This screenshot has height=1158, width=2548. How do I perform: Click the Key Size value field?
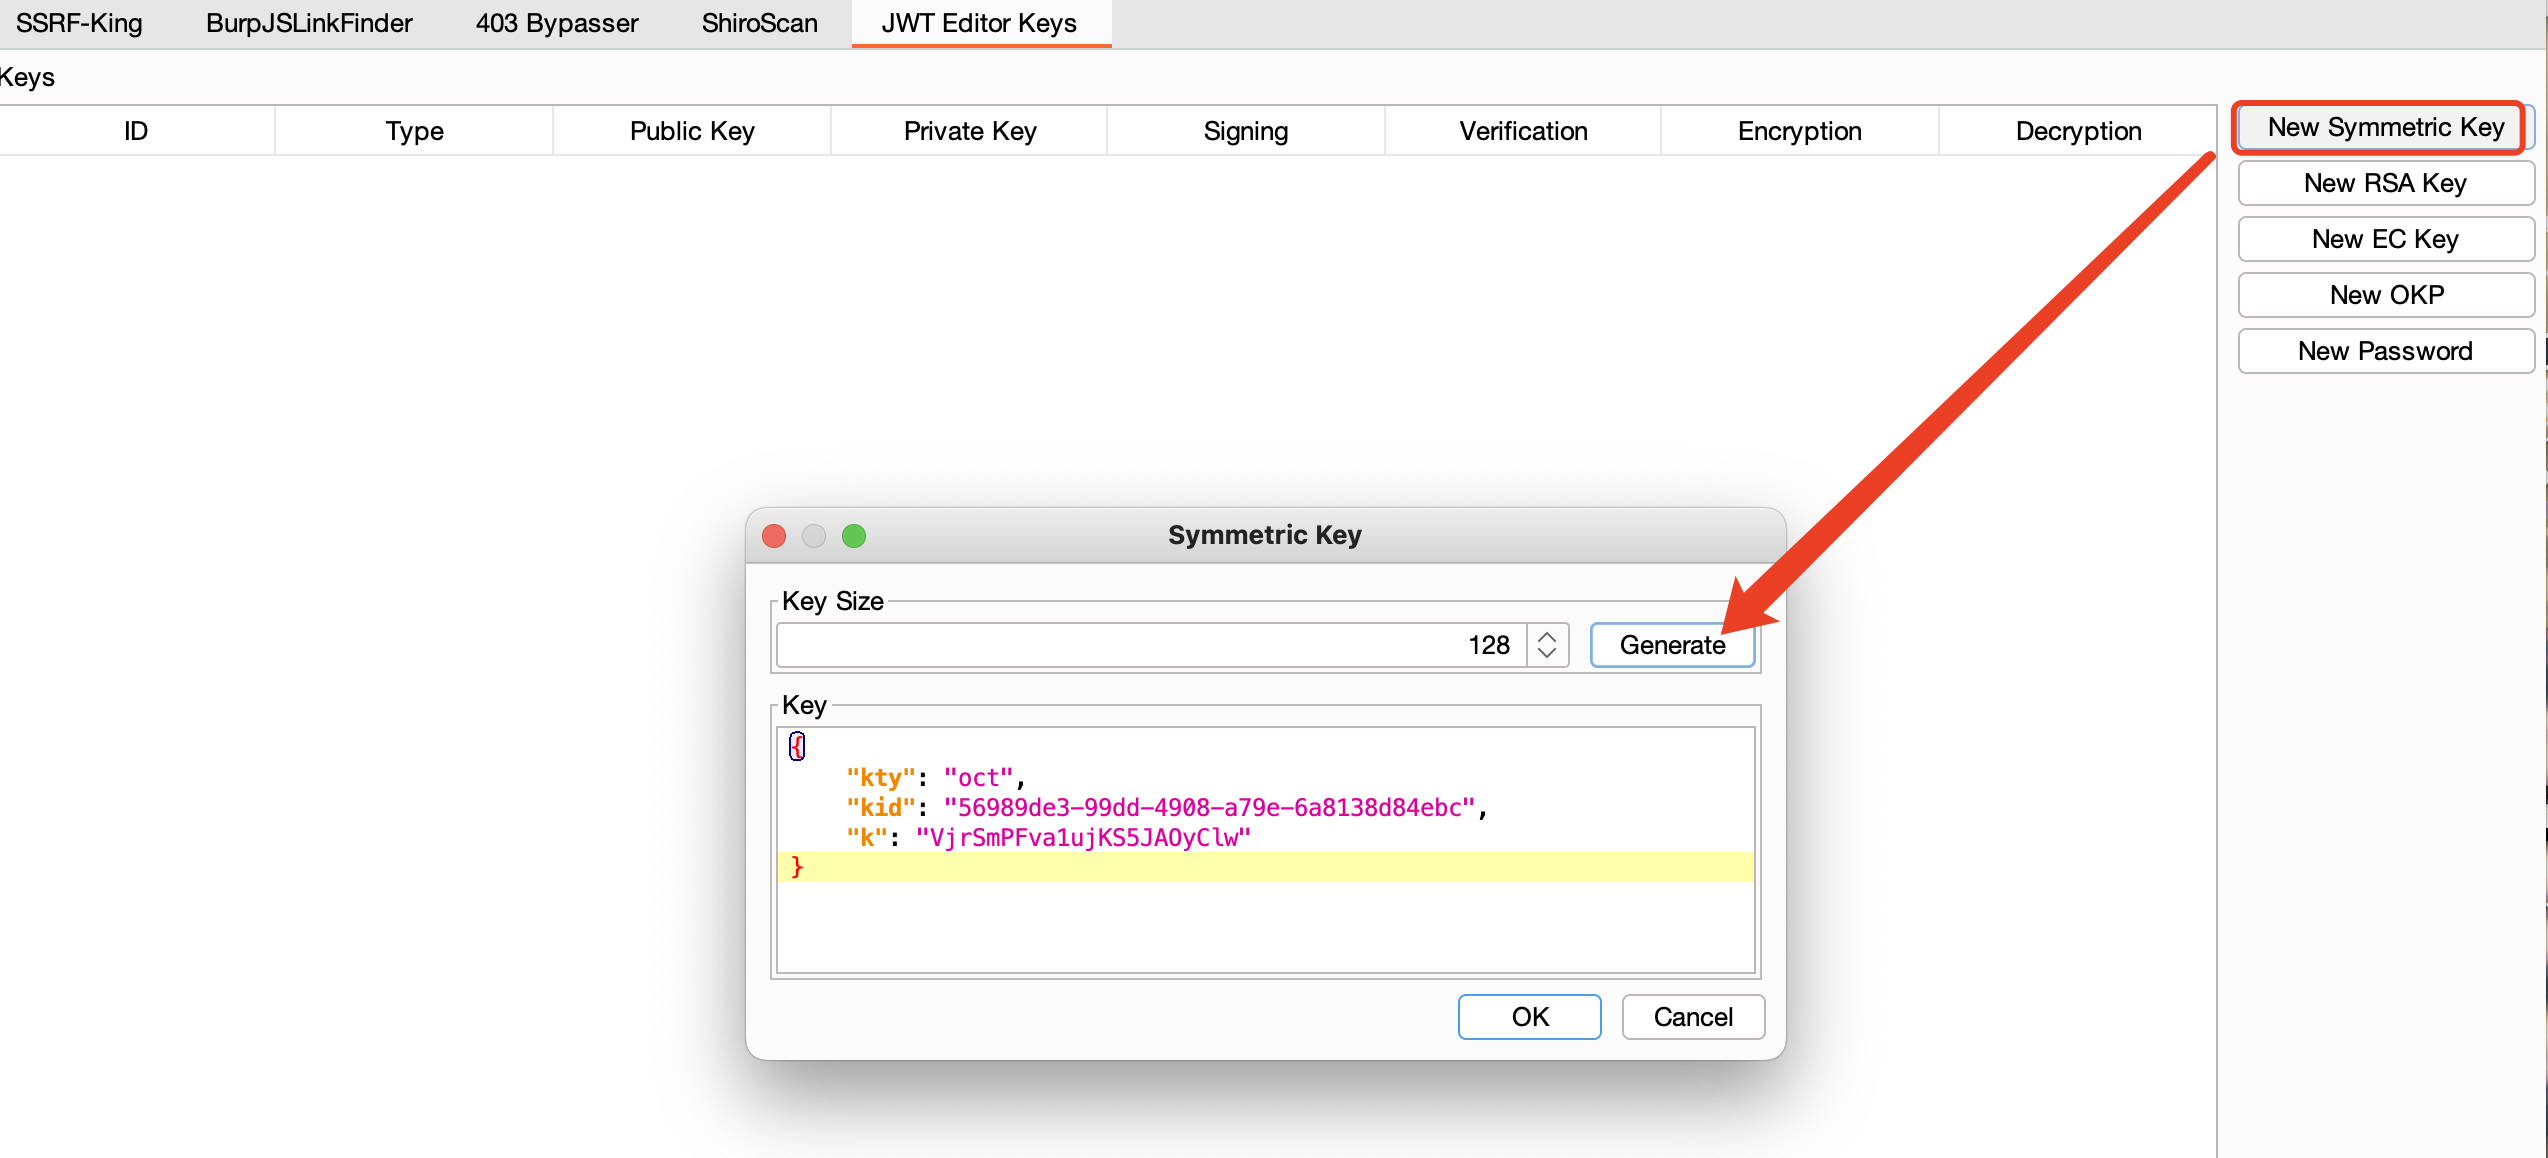pos(1150,645)
